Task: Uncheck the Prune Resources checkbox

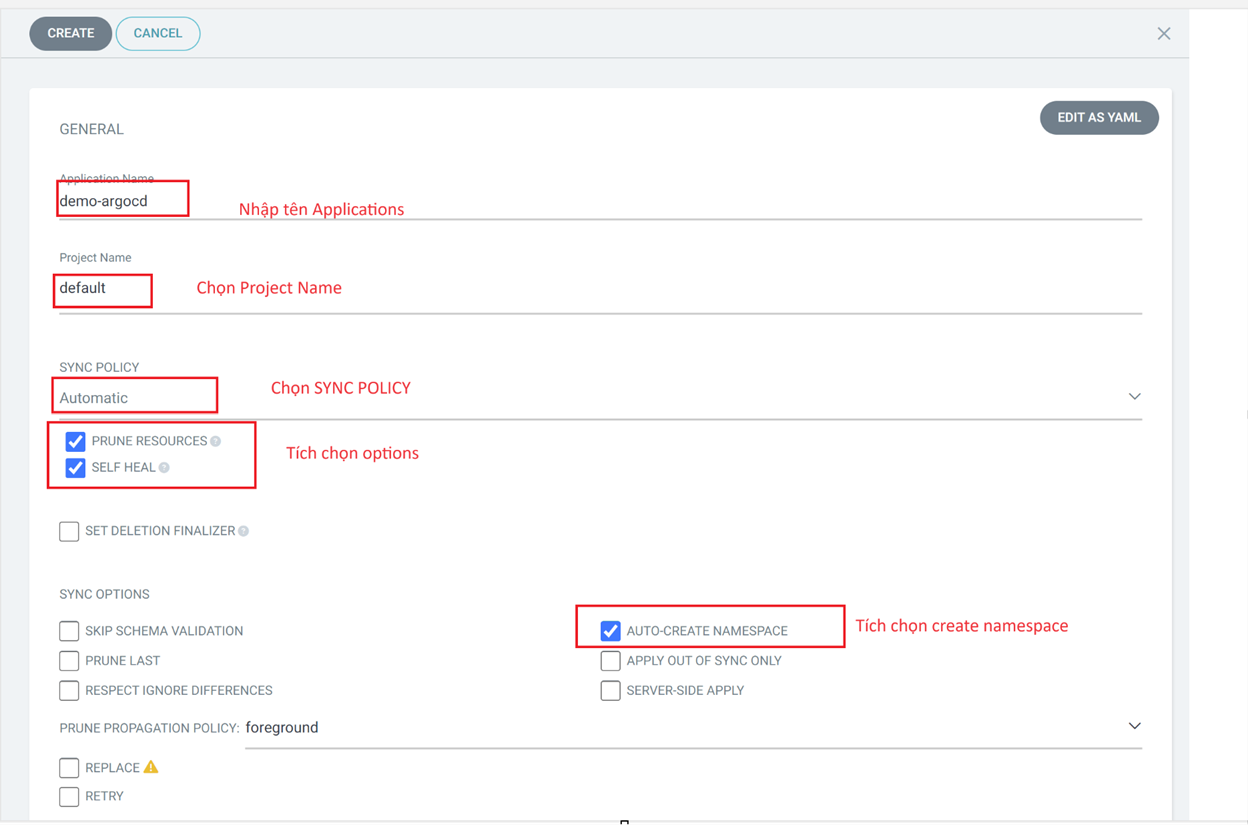Action: point(75,441)
